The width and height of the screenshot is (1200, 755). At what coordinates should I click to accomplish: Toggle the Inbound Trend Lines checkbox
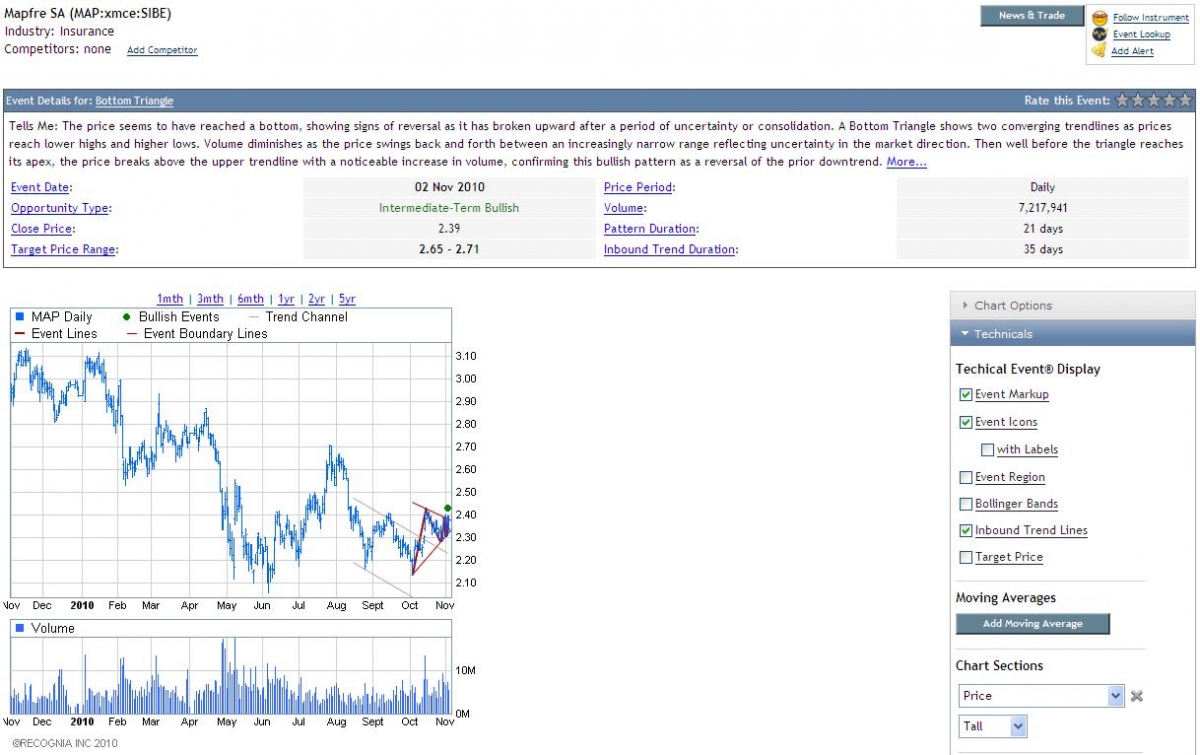966,531
